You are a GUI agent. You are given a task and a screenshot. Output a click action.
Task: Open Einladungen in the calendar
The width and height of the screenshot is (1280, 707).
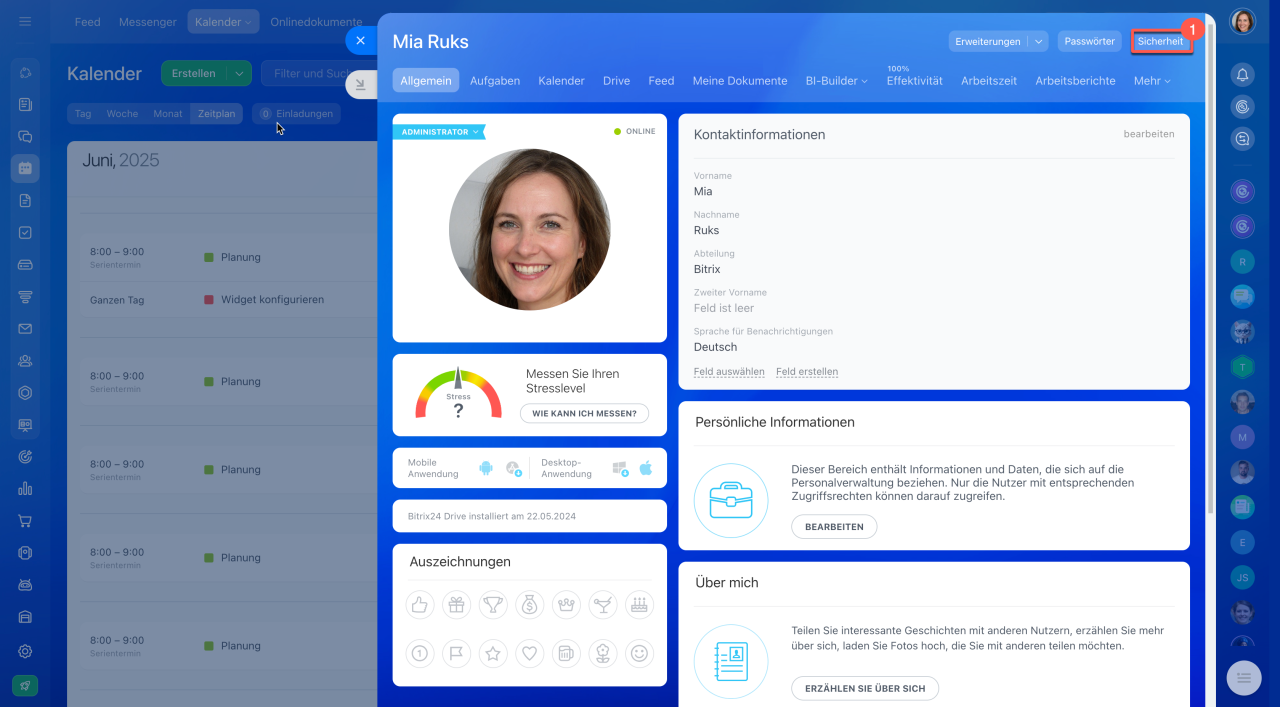(296, 114)
